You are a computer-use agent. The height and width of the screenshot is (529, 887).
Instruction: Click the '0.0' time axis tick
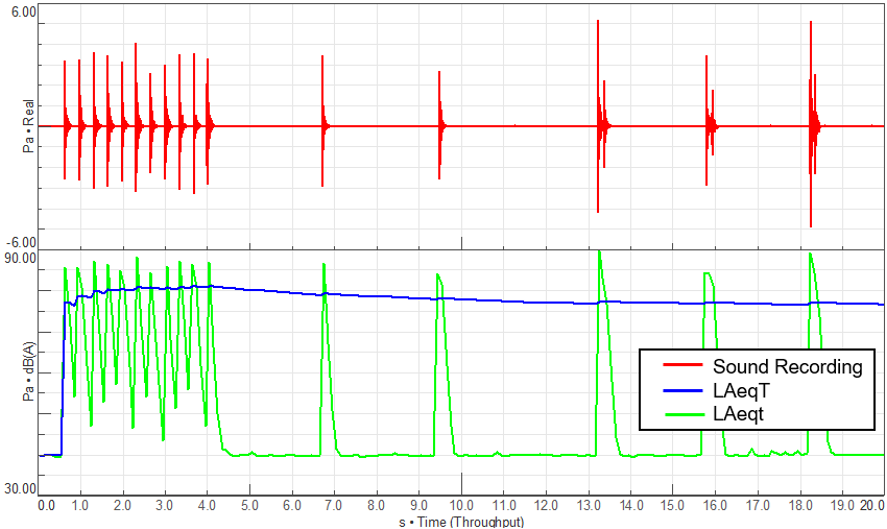(46, 505)
